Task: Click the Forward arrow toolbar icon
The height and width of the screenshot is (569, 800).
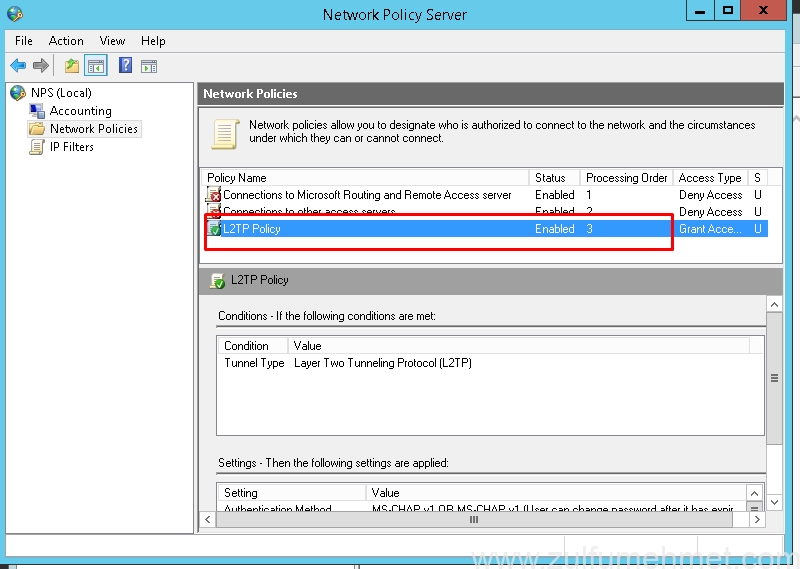Action: pos(41,65)
